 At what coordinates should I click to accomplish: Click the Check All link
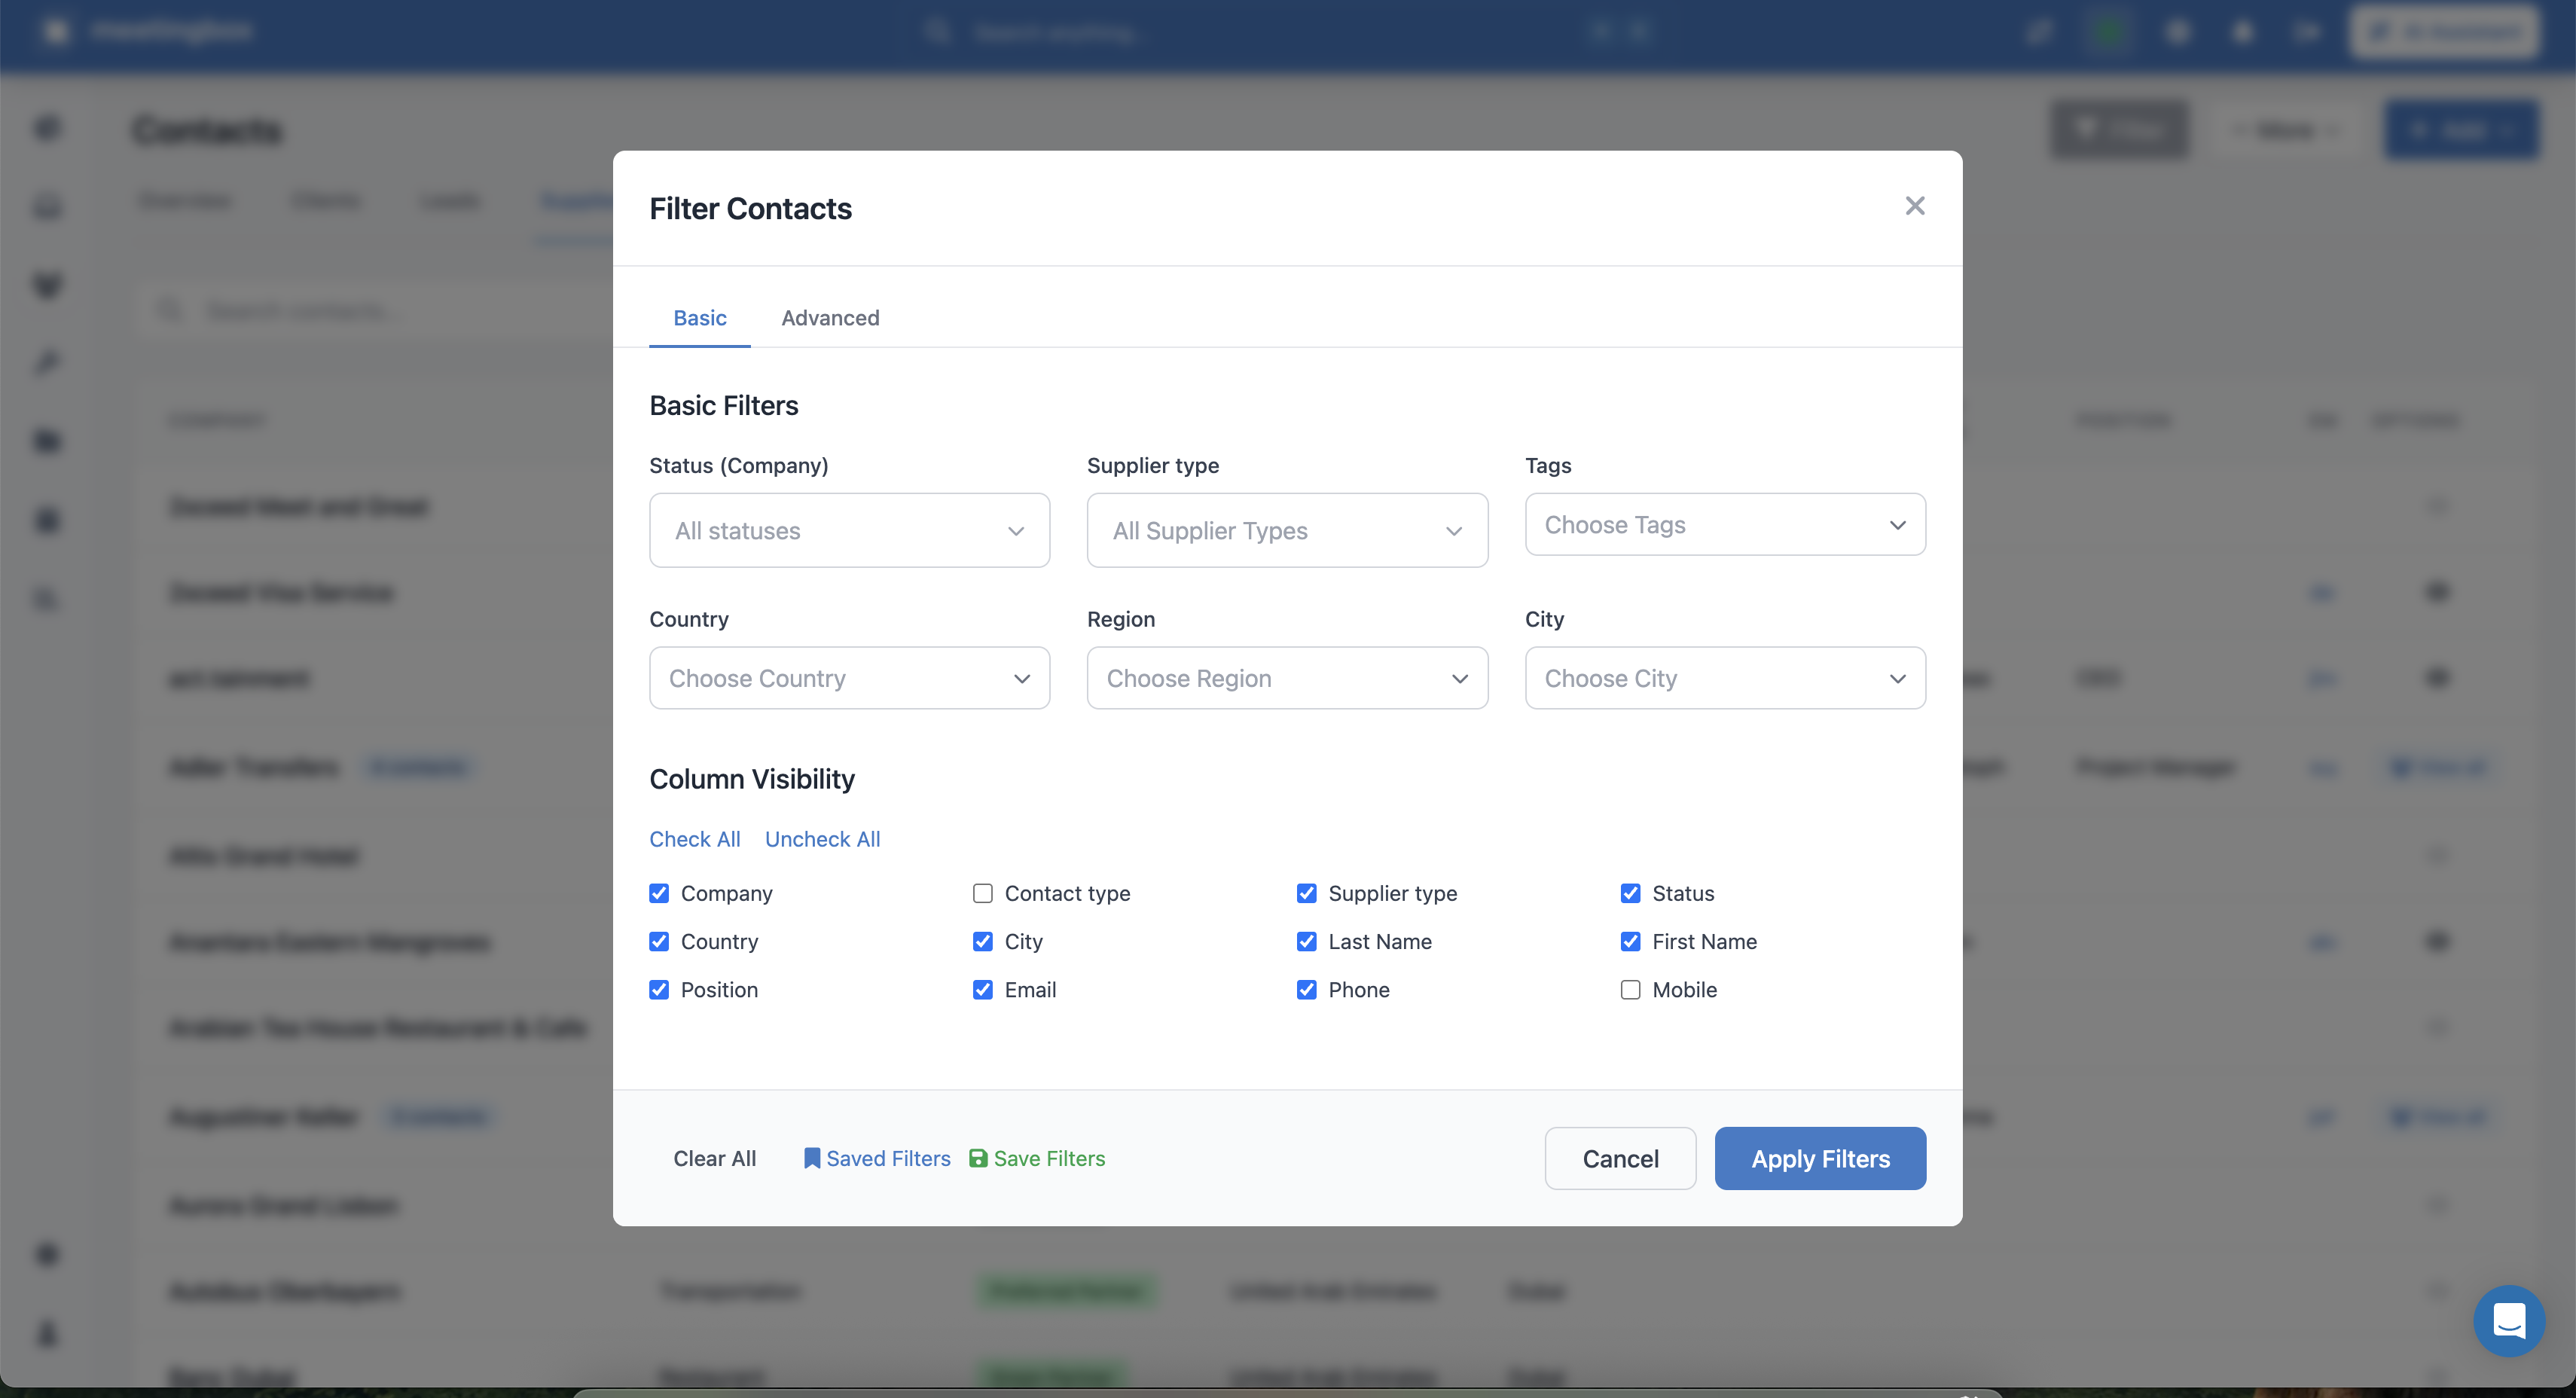pos(695,839)
